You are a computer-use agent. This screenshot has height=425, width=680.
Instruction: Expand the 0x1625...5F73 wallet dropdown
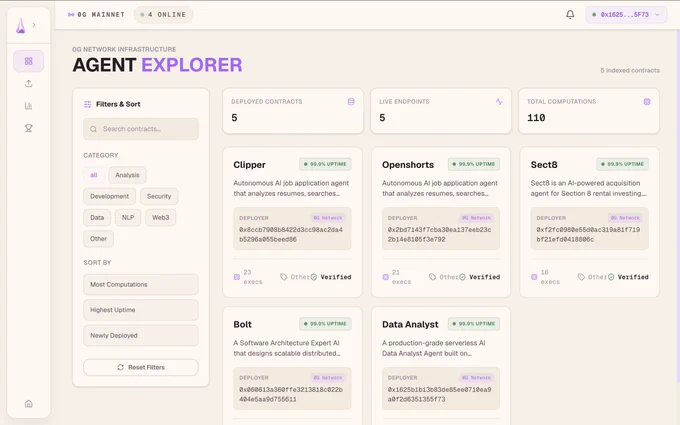tap(626, 15)
